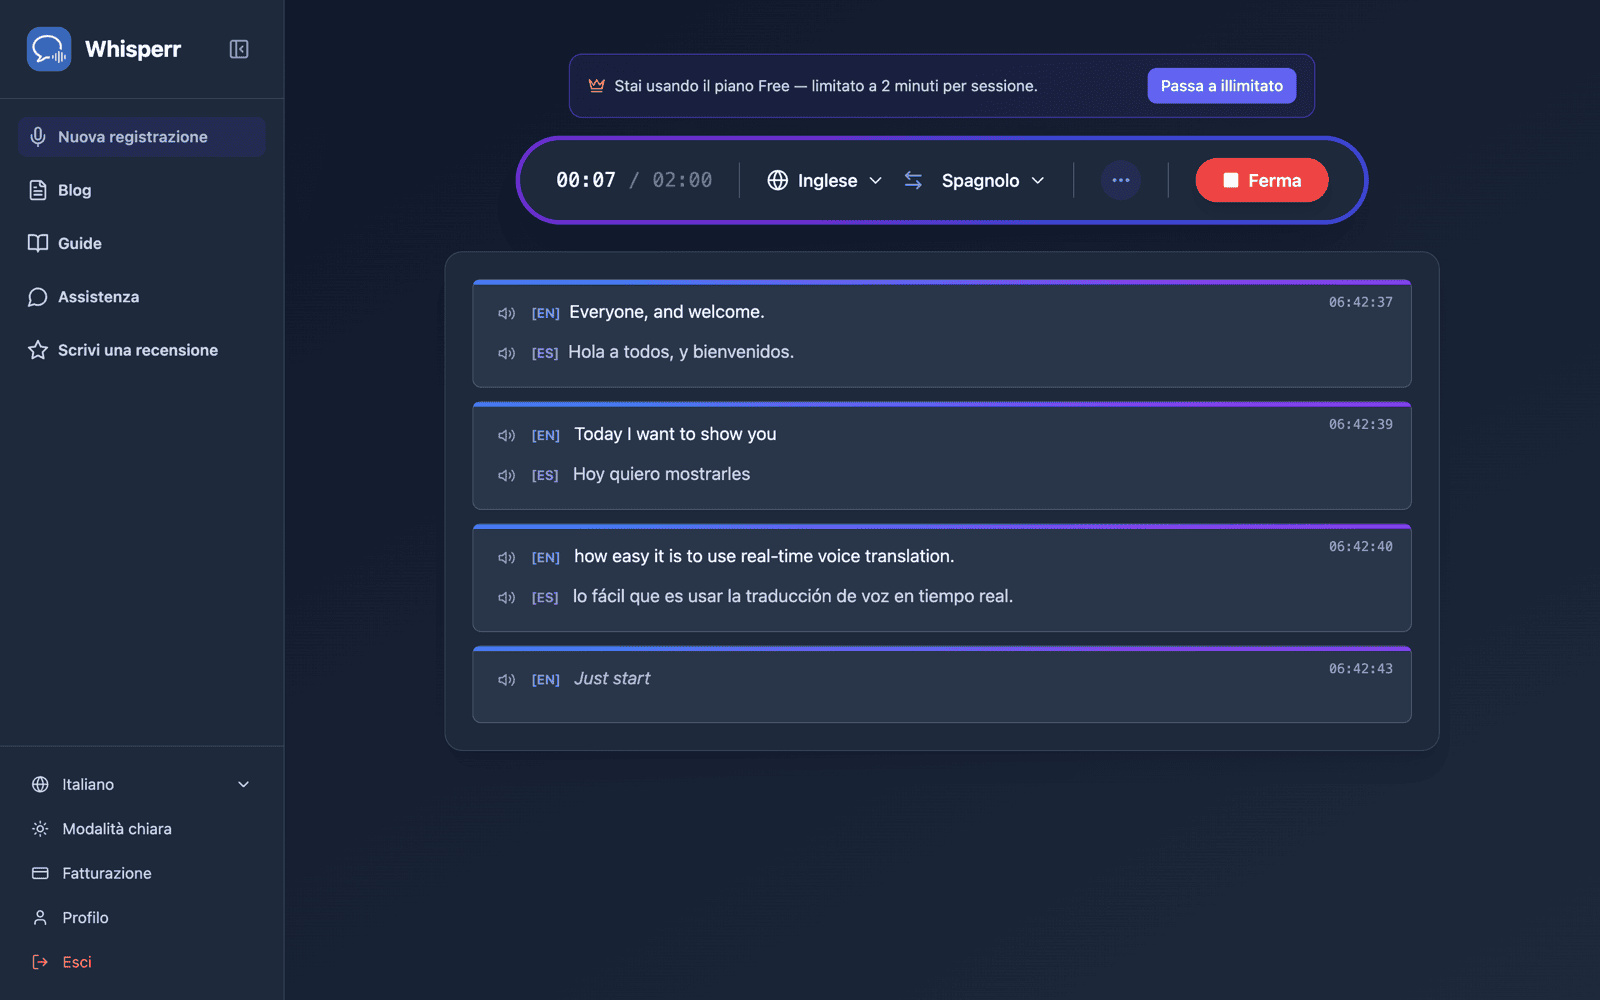Screen dimensions: 1600x1000
Task: Open Nuova registrazione
Action: click(x=141, y=137)
